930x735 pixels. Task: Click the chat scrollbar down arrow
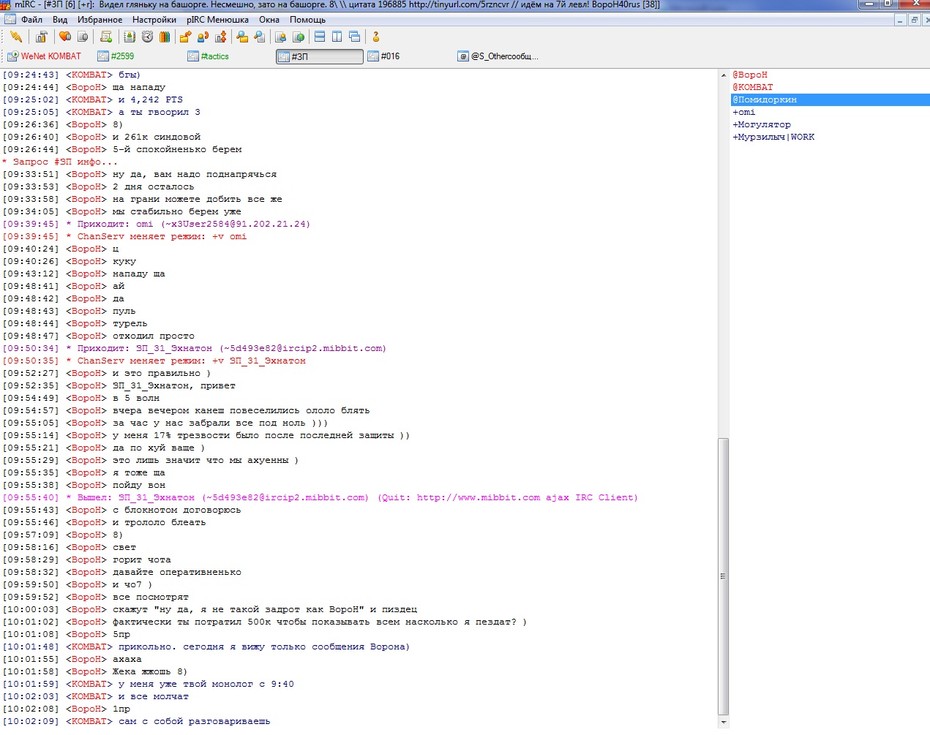tap(723, 724)
